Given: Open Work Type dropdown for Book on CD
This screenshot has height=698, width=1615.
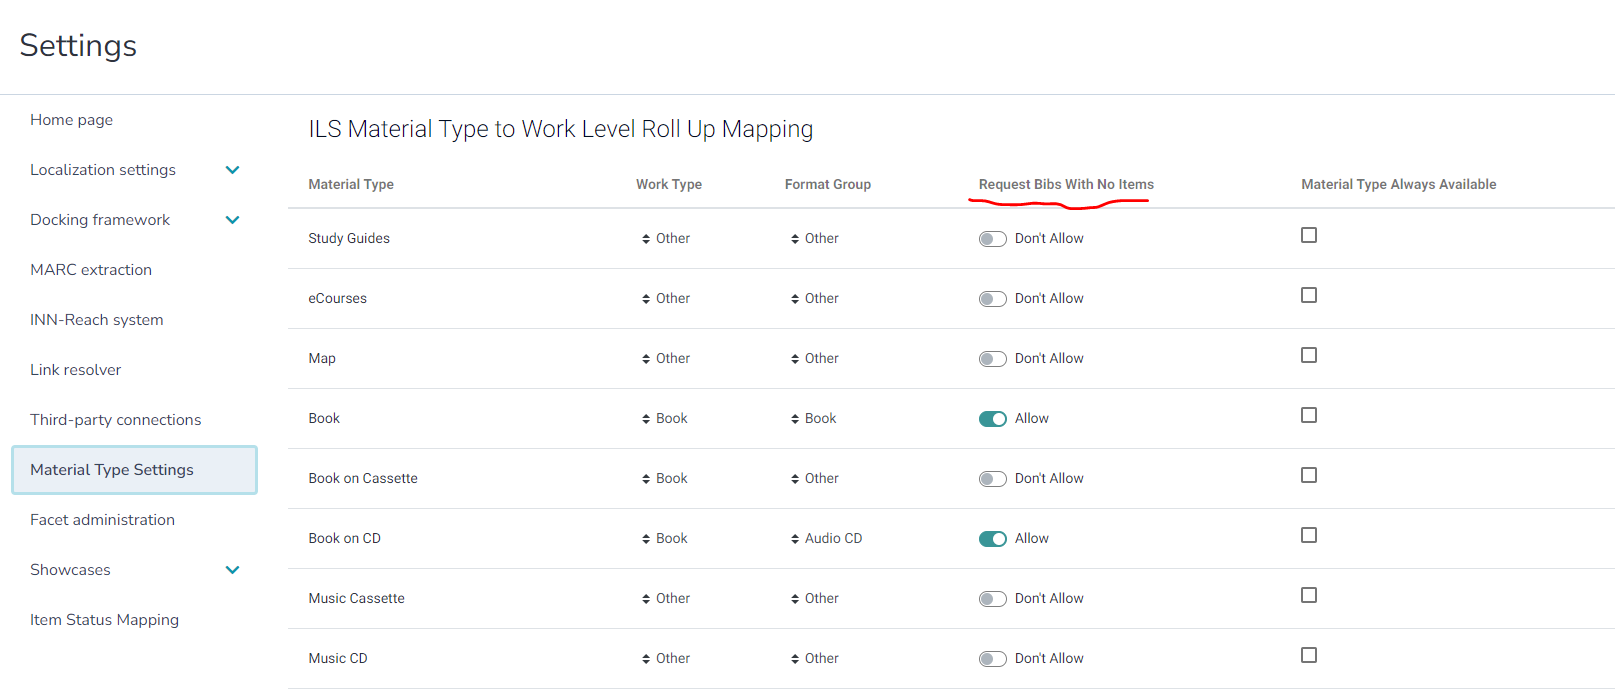Looking at the screenshot, I should coord(665,538).
